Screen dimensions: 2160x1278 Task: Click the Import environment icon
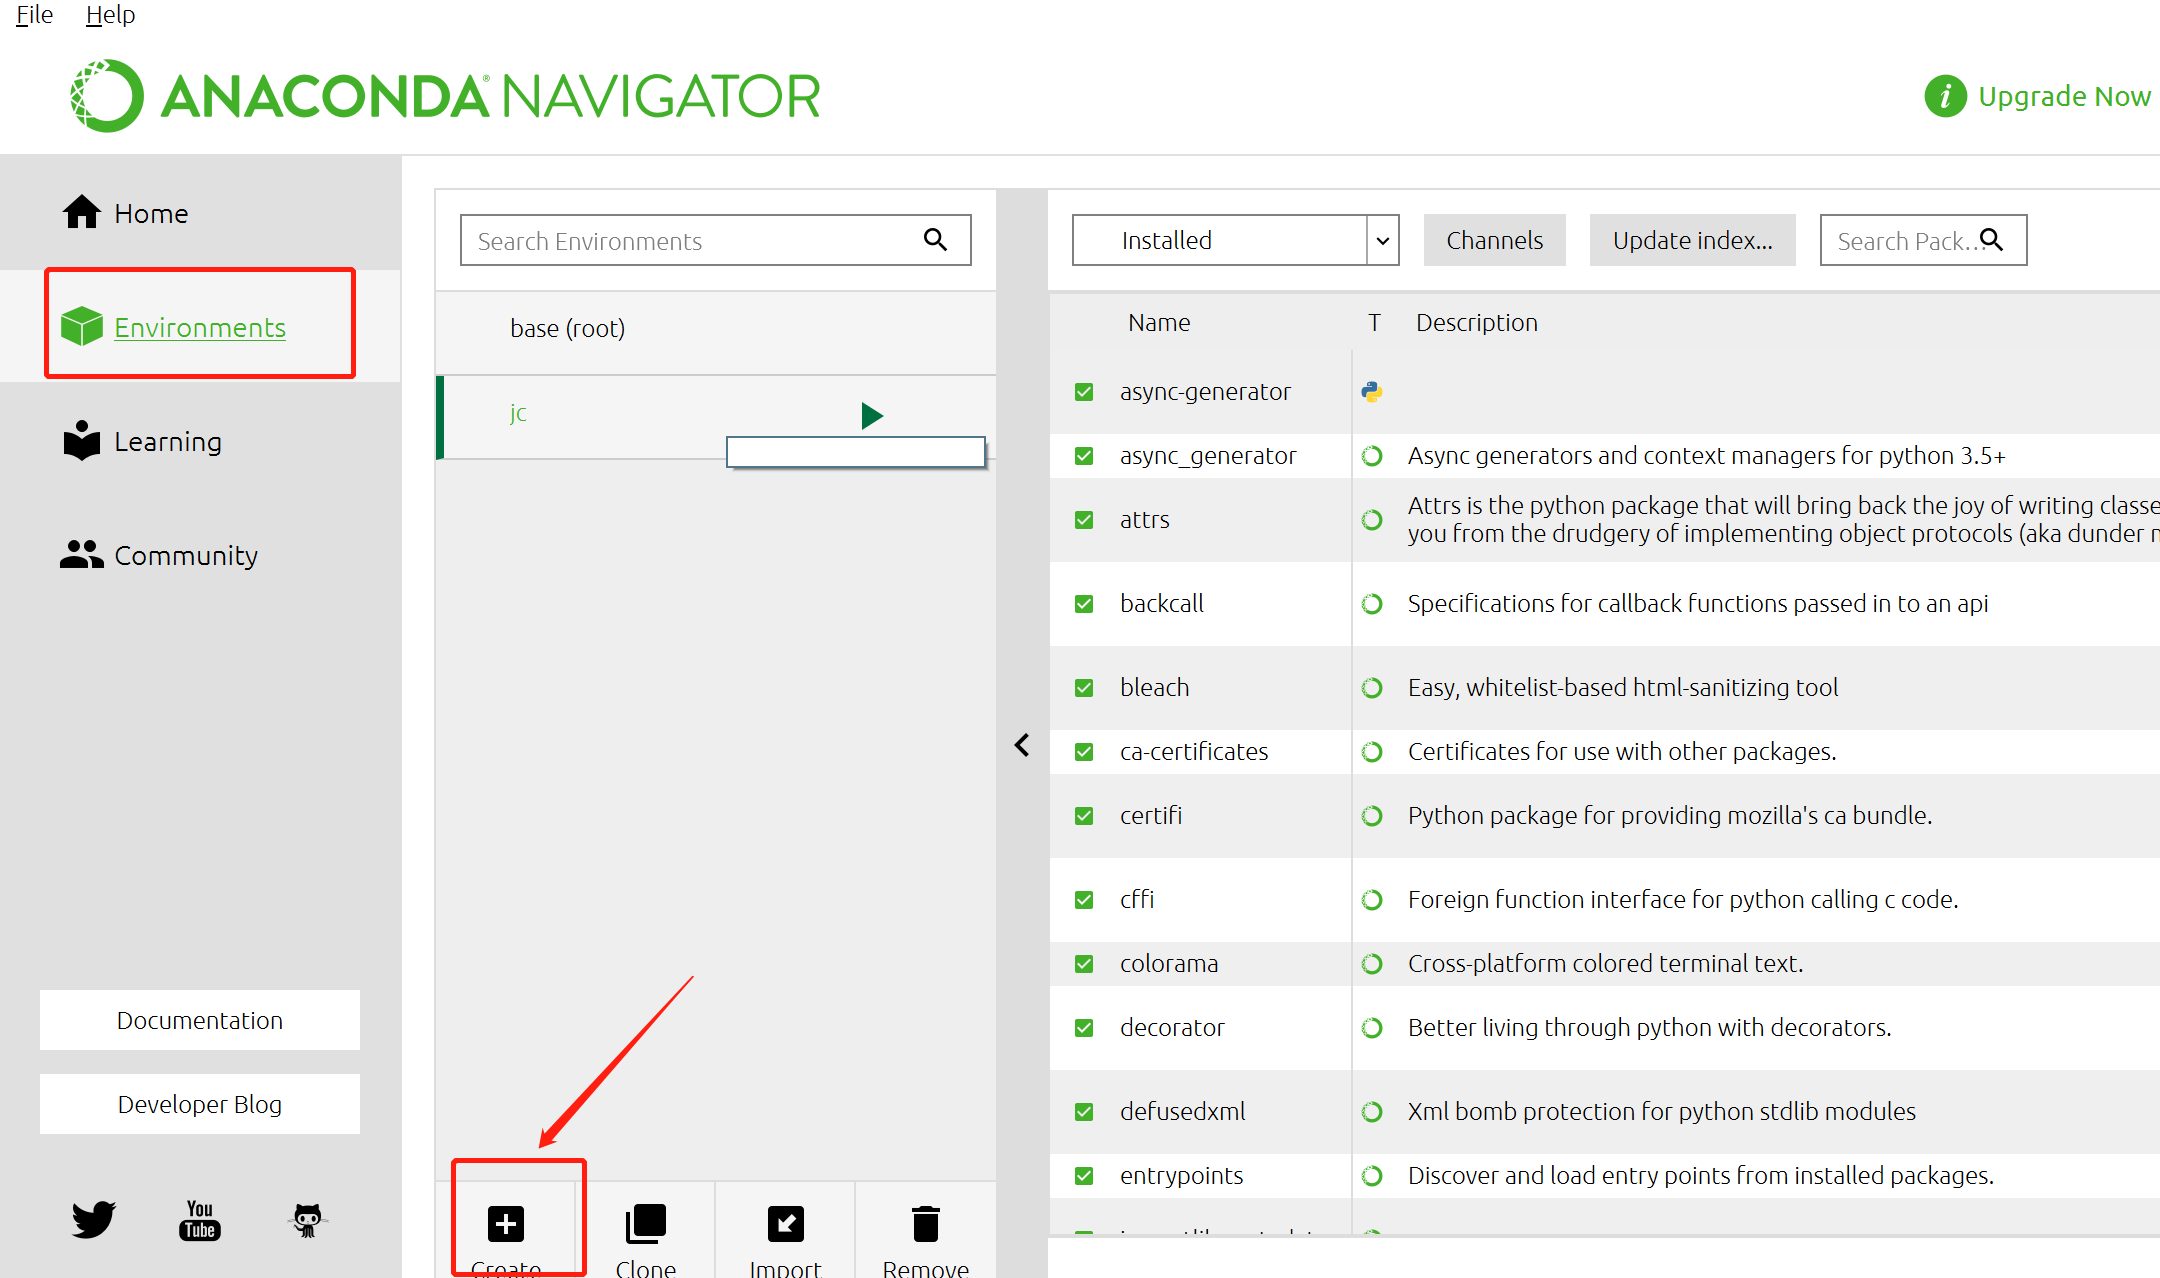785,1223
